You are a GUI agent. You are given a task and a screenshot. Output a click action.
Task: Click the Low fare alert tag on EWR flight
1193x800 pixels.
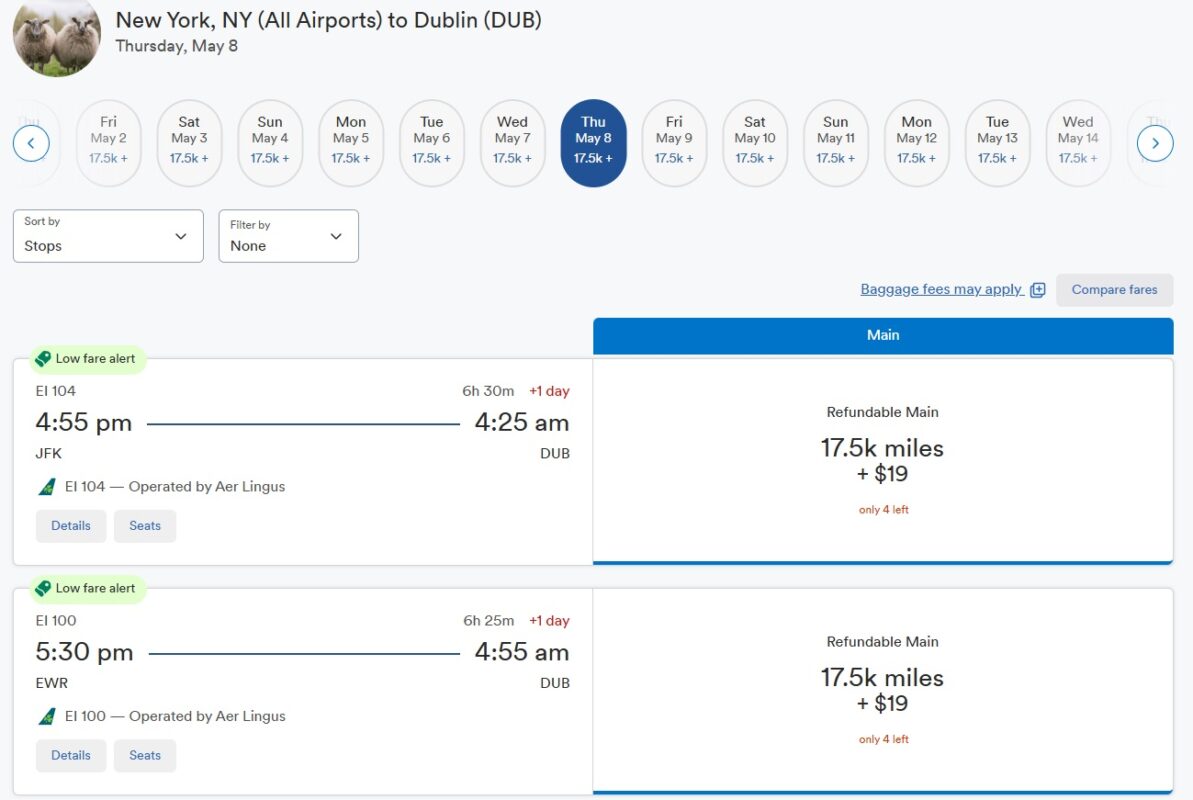[x=88, y=588]
